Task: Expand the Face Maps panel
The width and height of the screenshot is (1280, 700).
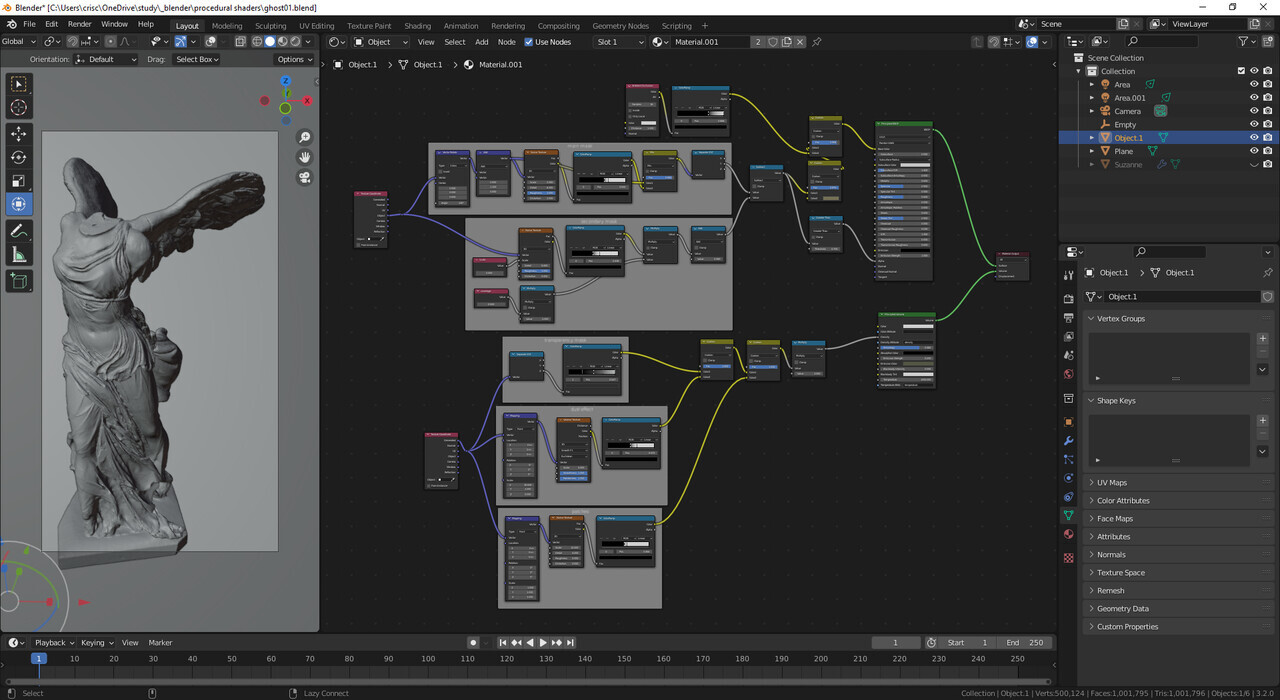Action: click(x=1180, y=518)
